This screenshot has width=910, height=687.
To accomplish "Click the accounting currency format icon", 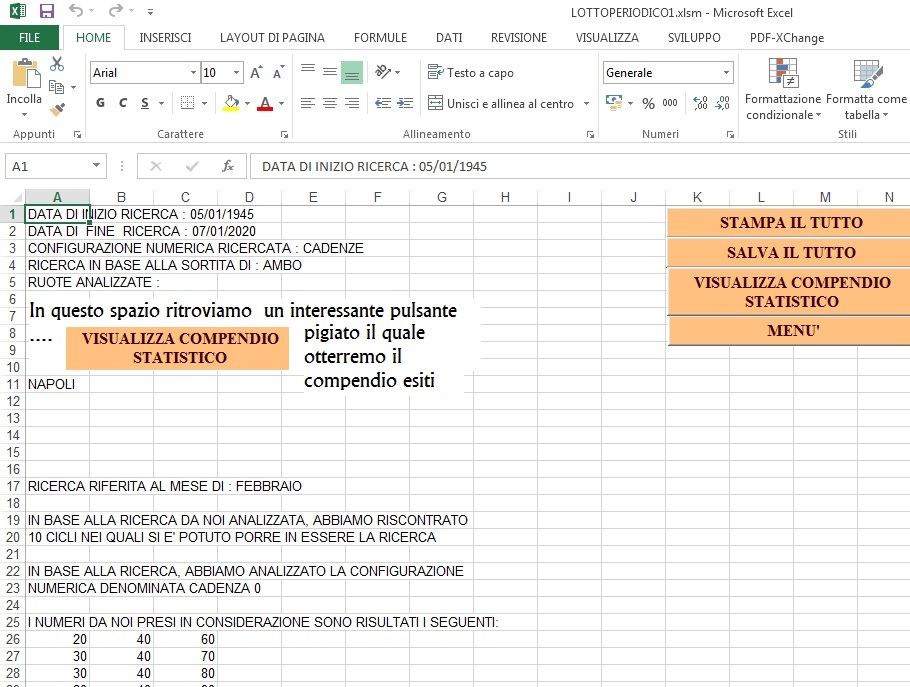I will 613,103.
